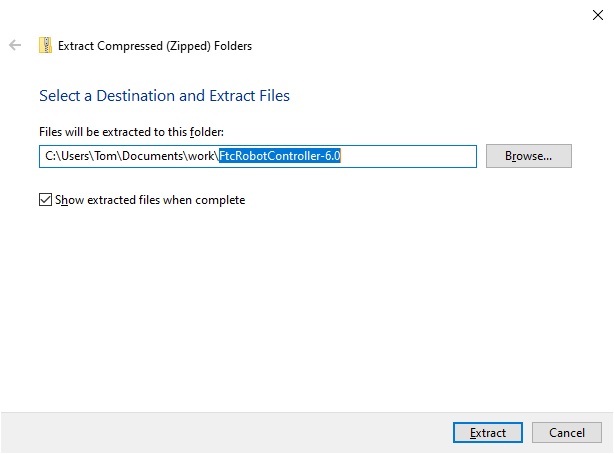Screen dimensions: 614x454
Task: Click empty space at end of path field
Action: click(410, 157)
